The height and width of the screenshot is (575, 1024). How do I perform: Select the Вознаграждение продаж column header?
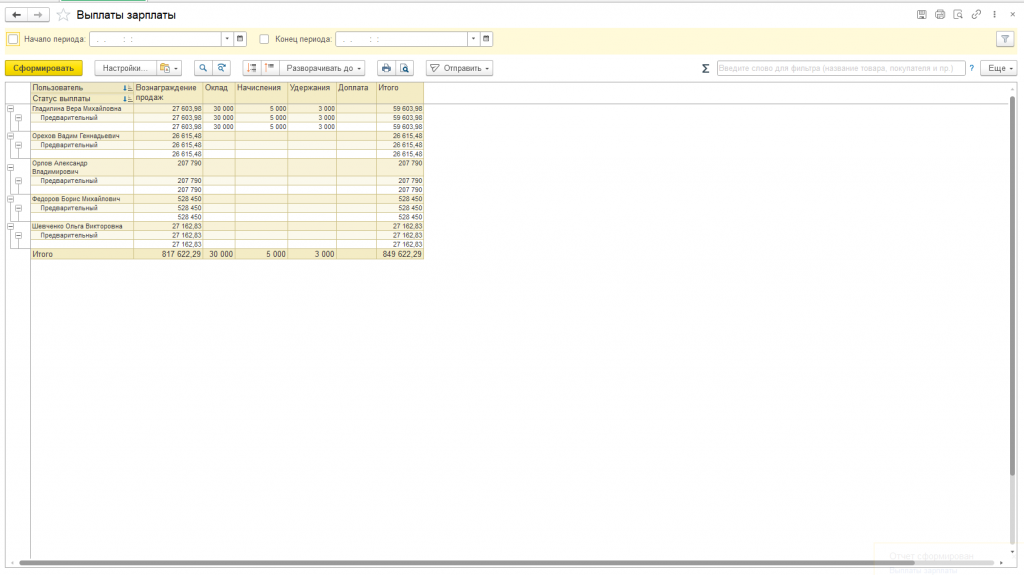(168, 93)
